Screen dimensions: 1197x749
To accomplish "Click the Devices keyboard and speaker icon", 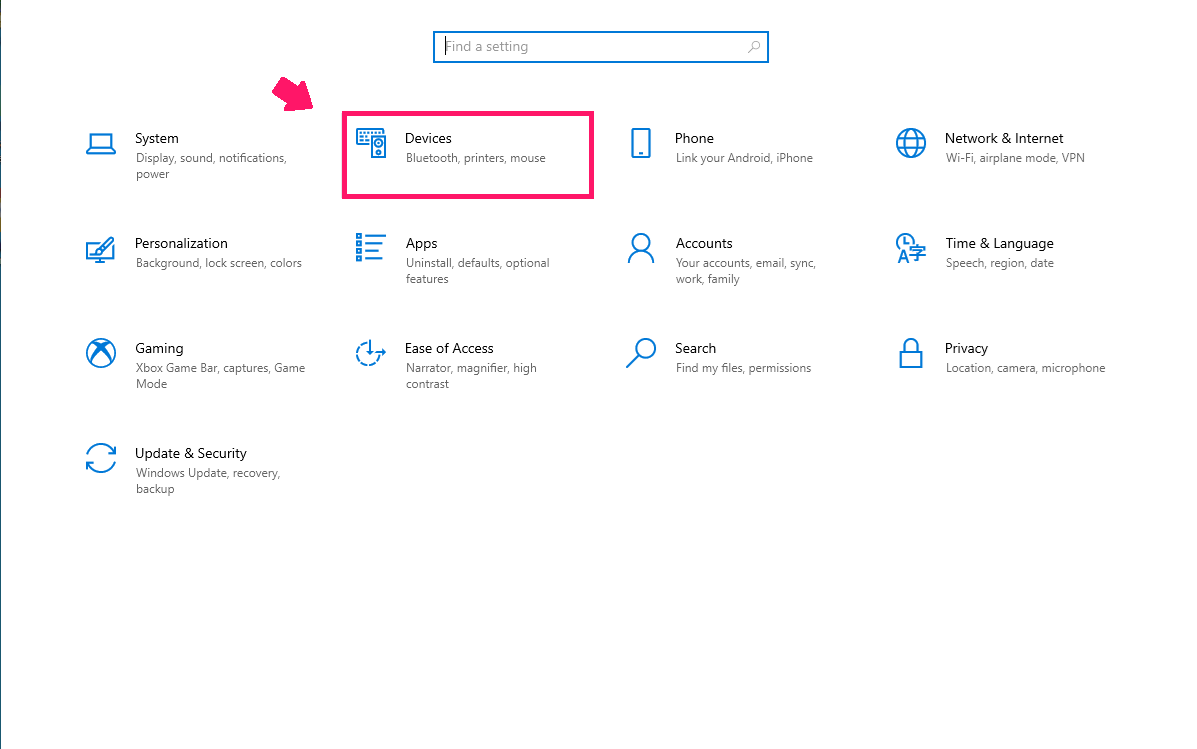I will pyautogui.click(x=371, y=143).
